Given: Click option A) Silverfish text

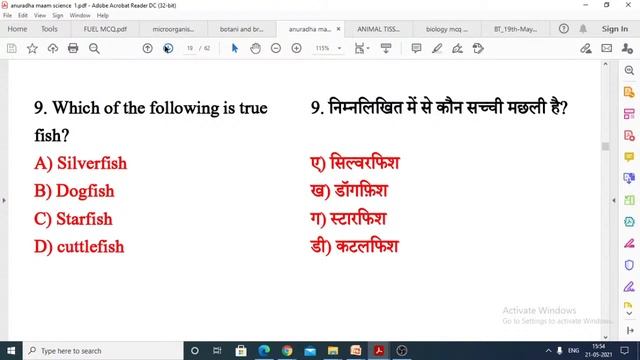Looking at the screenshot, I should pos(81,163).
